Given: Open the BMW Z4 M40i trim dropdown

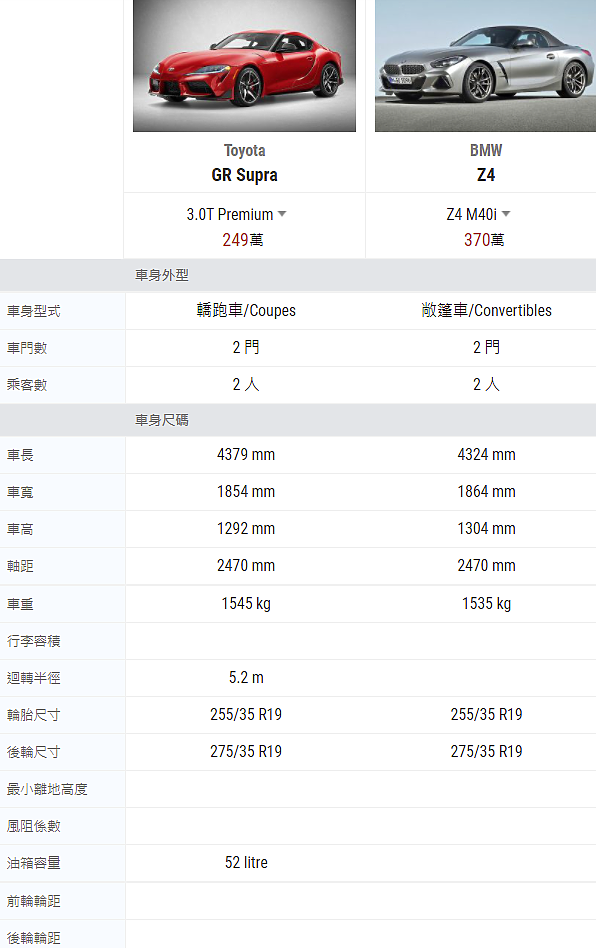Looking at the screenshot, I should point(478,215).
